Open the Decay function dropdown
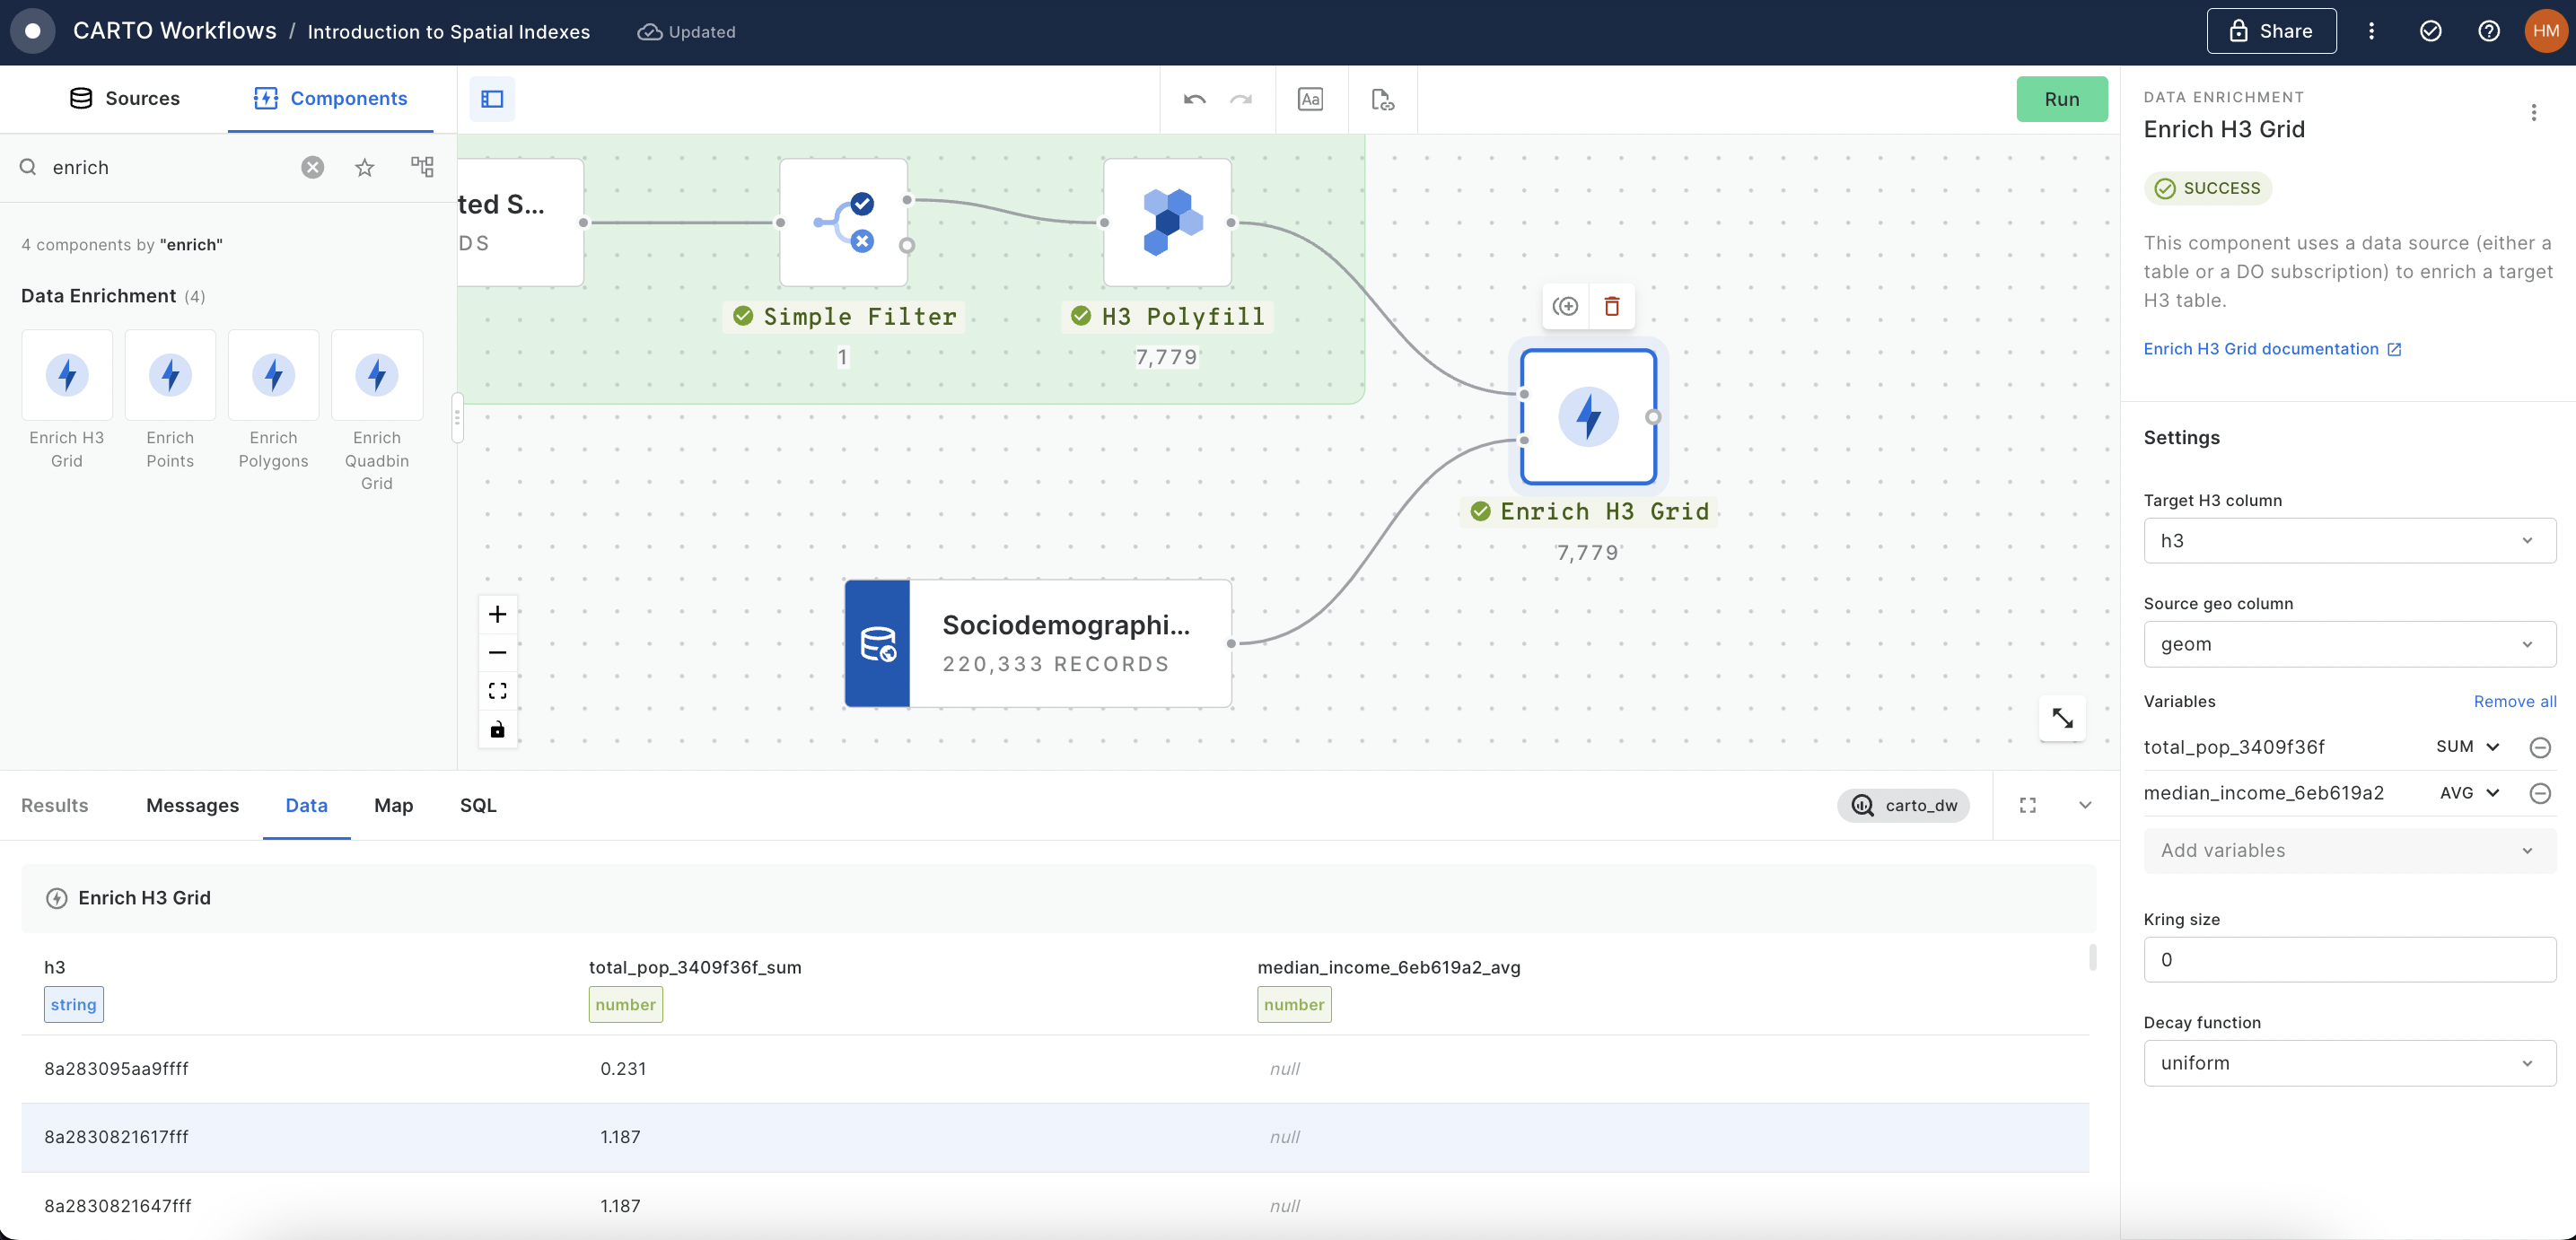The height and width of the screenshot is (1240, 2576). pyautogui.click(x=2349, y=1063)
